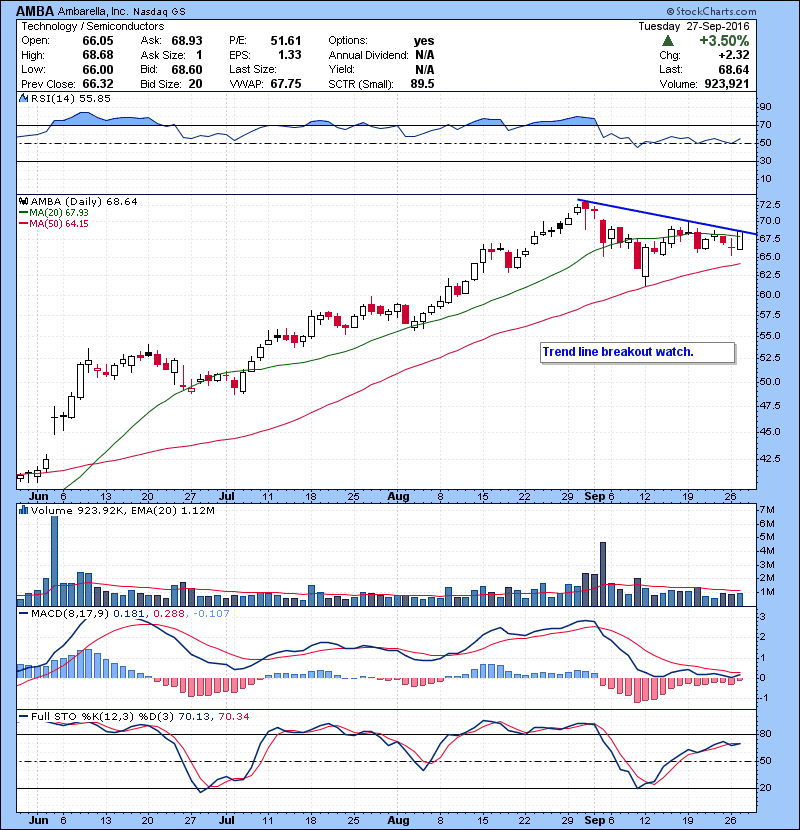Click the MACD histogram value -0.107

coord(211,614)
